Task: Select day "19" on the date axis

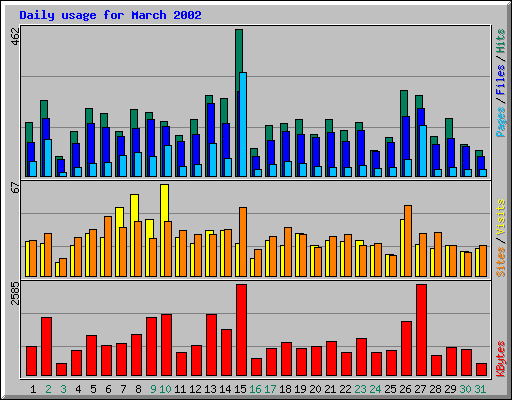Action: [x=300, y=389]
